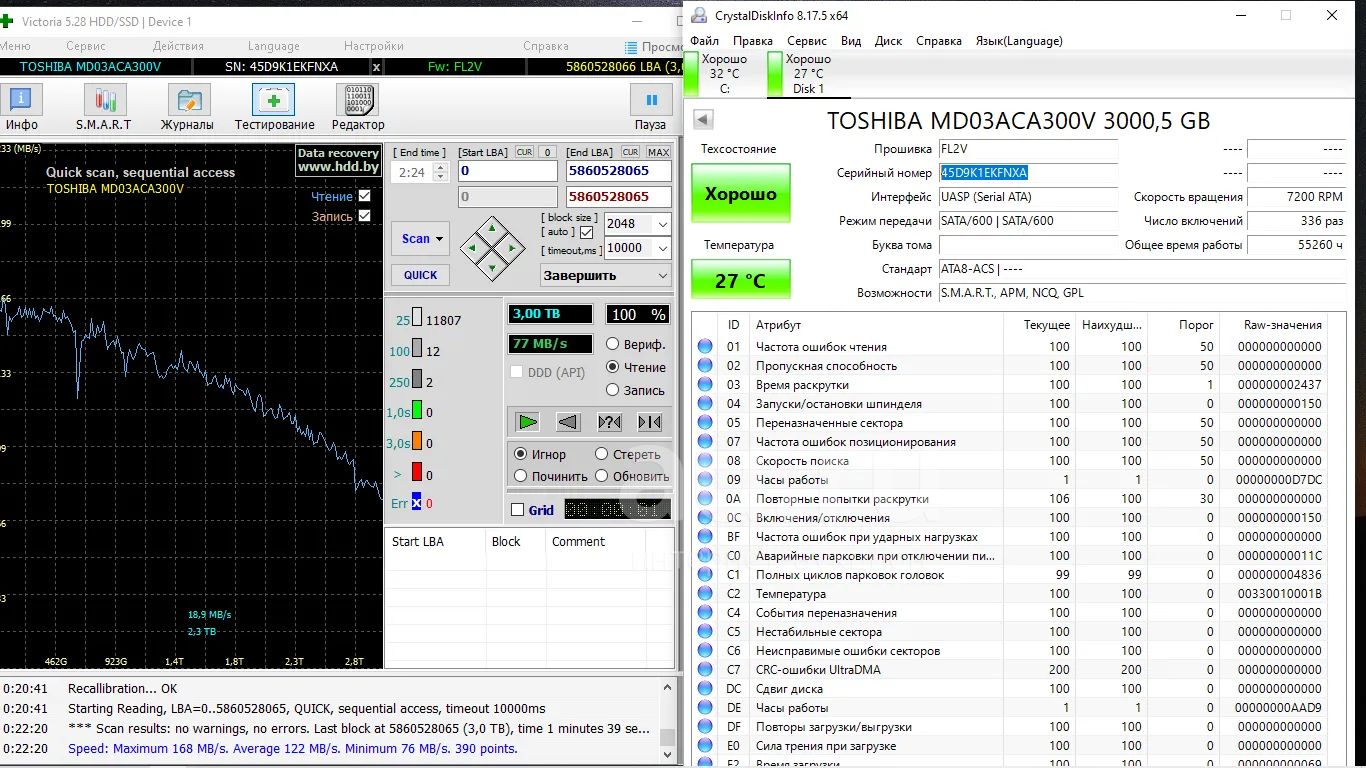Click the CUR button beside End LBA
The image size is (1366, 768).
(630, 152)
